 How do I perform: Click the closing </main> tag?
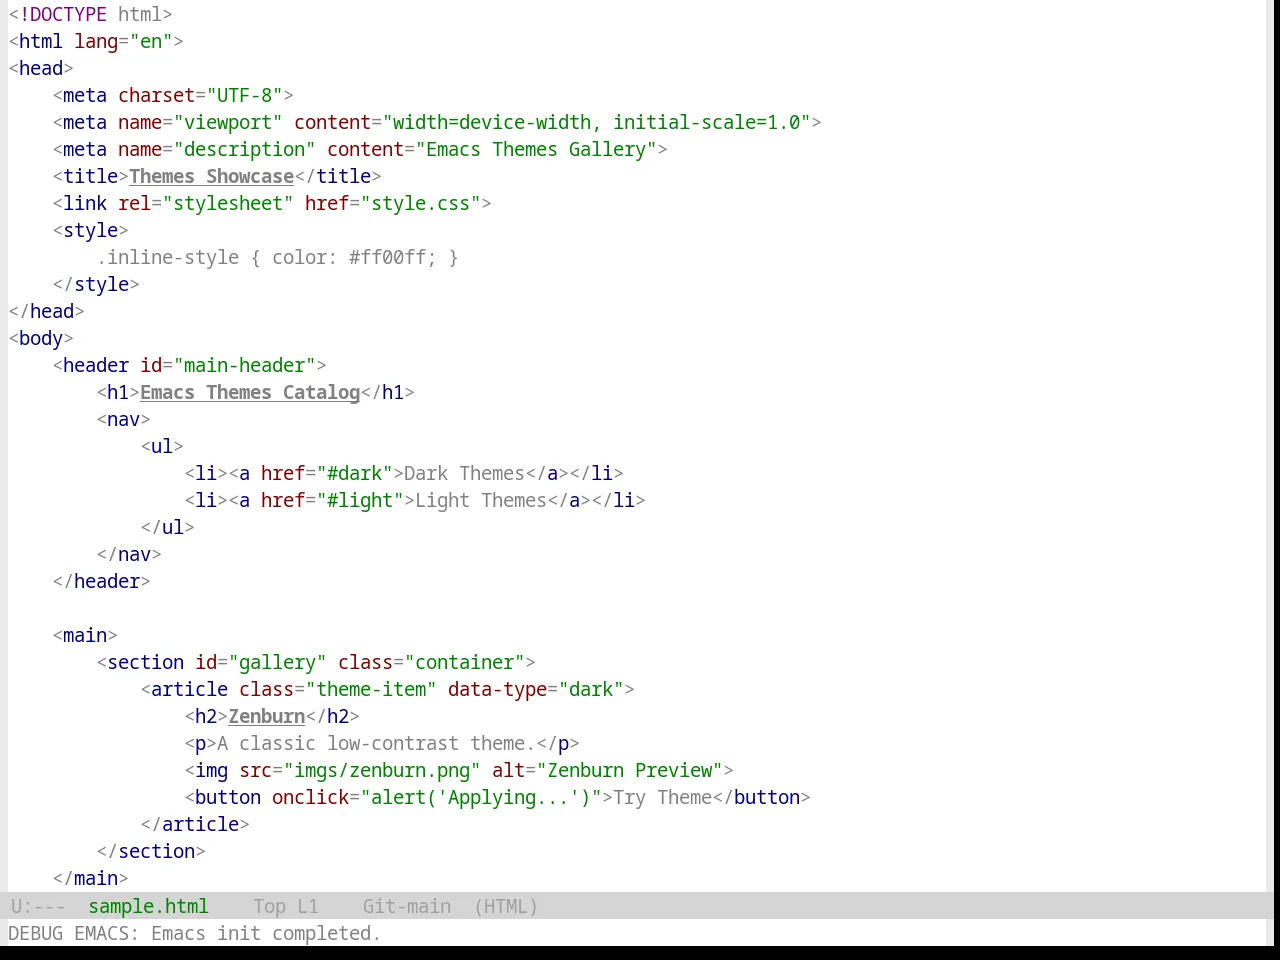[91, 879]
